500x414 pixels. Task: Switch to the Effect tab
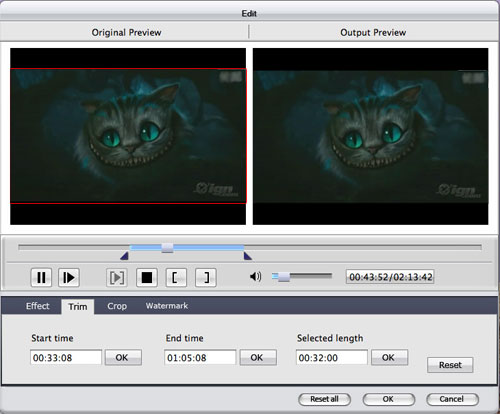pyautogui.click(x=38, y=306)
